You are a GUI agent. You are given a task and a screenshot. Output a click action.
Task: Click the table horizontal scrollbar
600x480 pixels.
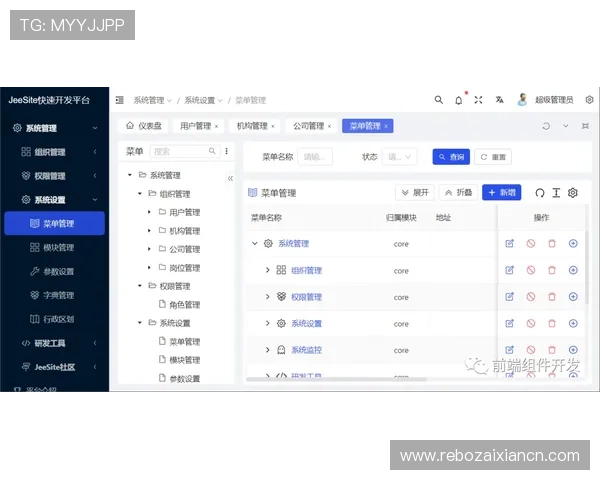point(336,379)
